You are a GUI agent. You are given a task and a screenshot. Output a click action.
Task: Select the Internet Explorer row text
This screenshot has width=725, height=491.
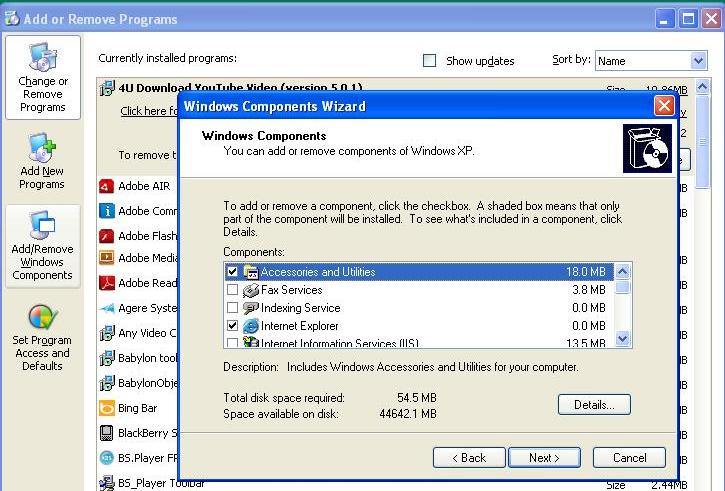(299, 326)
